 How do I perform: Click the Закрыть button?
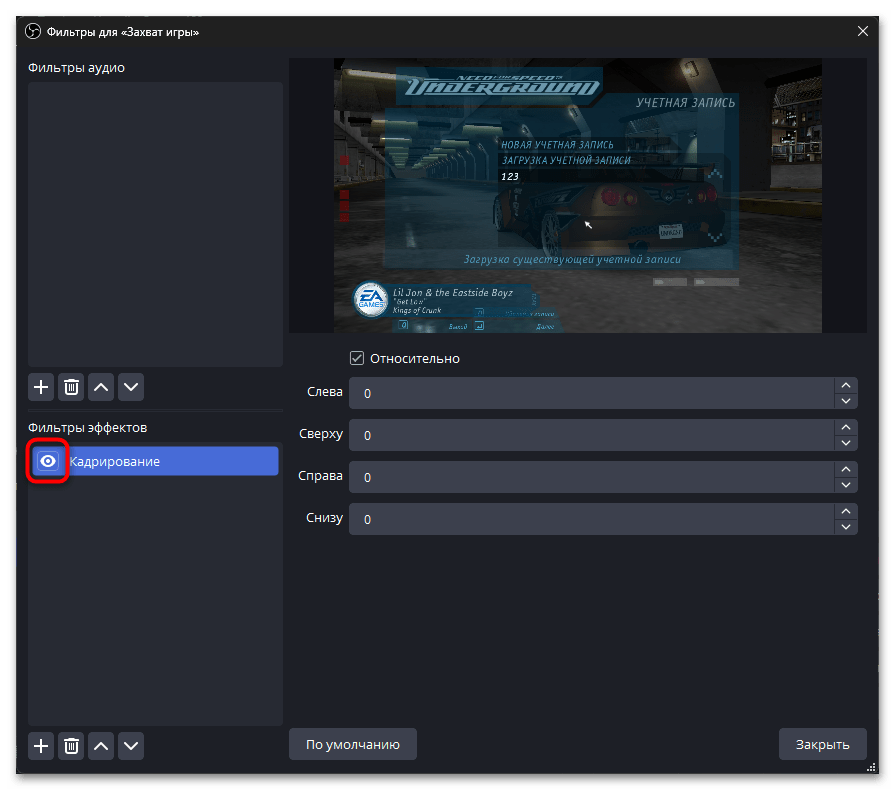click(x=823, y=744)
